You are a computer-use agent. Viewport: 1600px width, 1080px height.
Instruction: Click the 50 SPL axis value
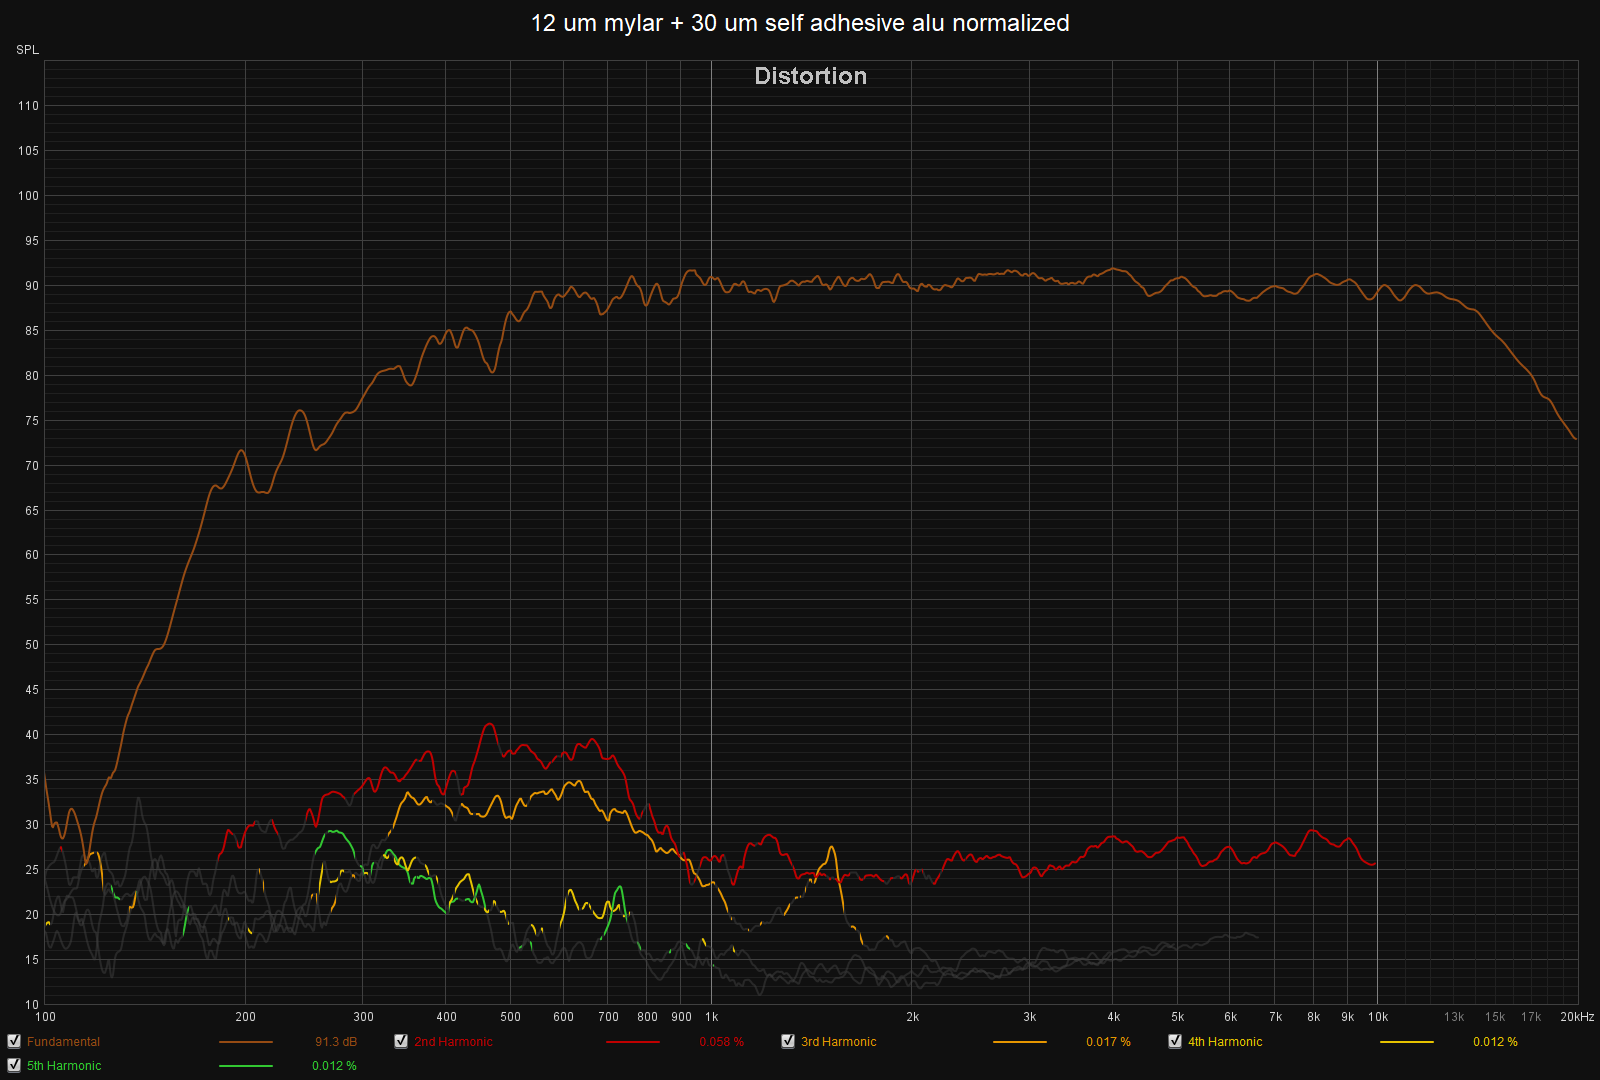(x=32, y=645)
